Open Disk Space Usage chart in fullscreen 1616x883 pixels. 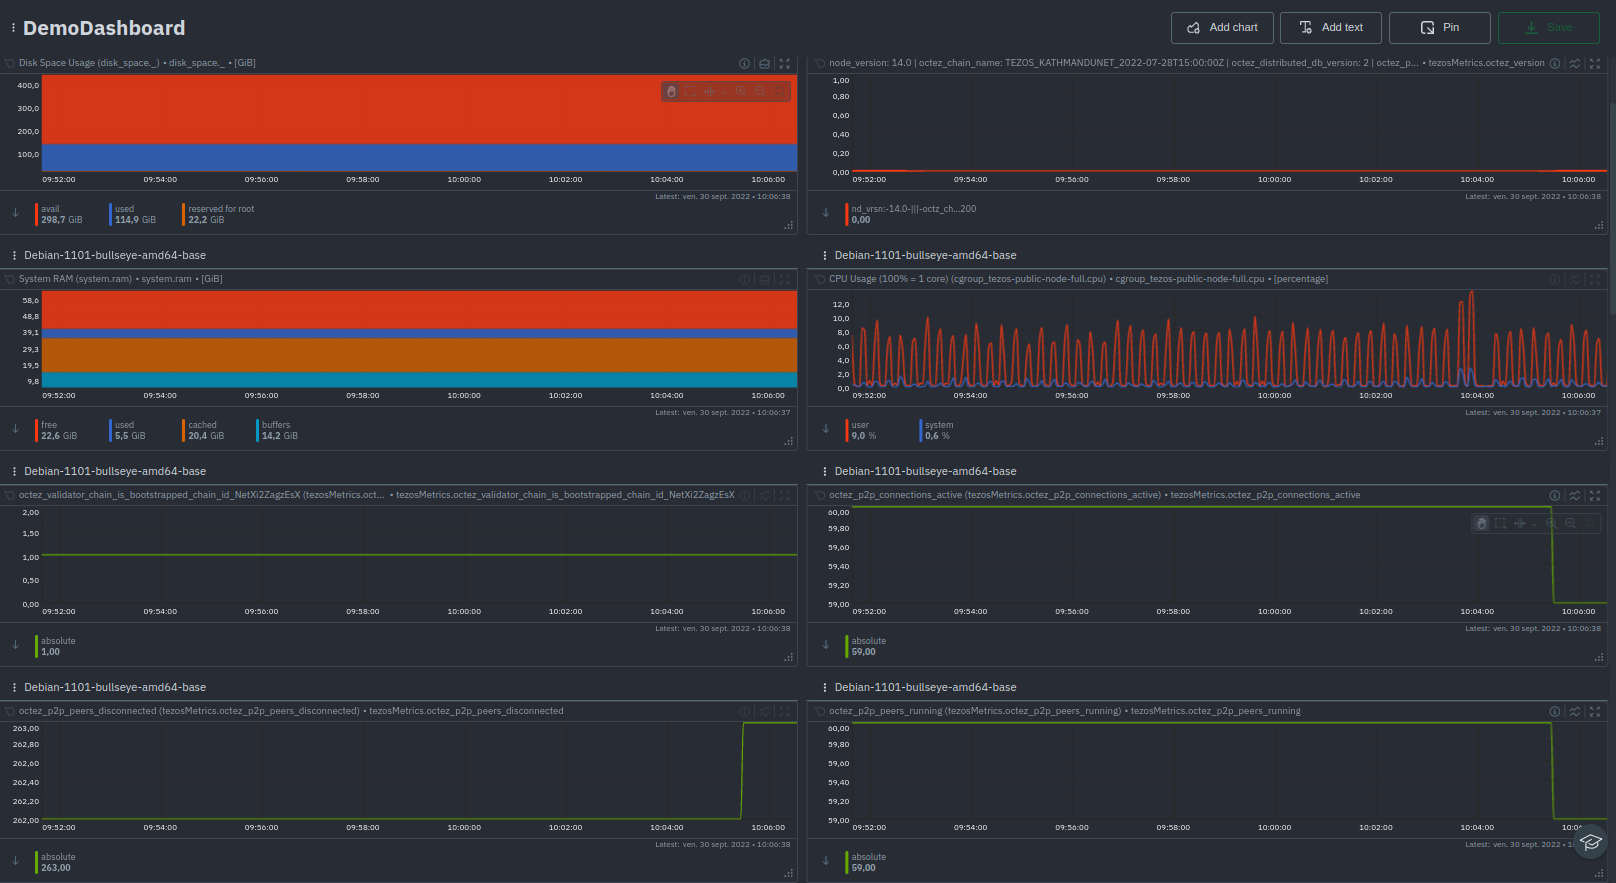click(x=785, y=63)
